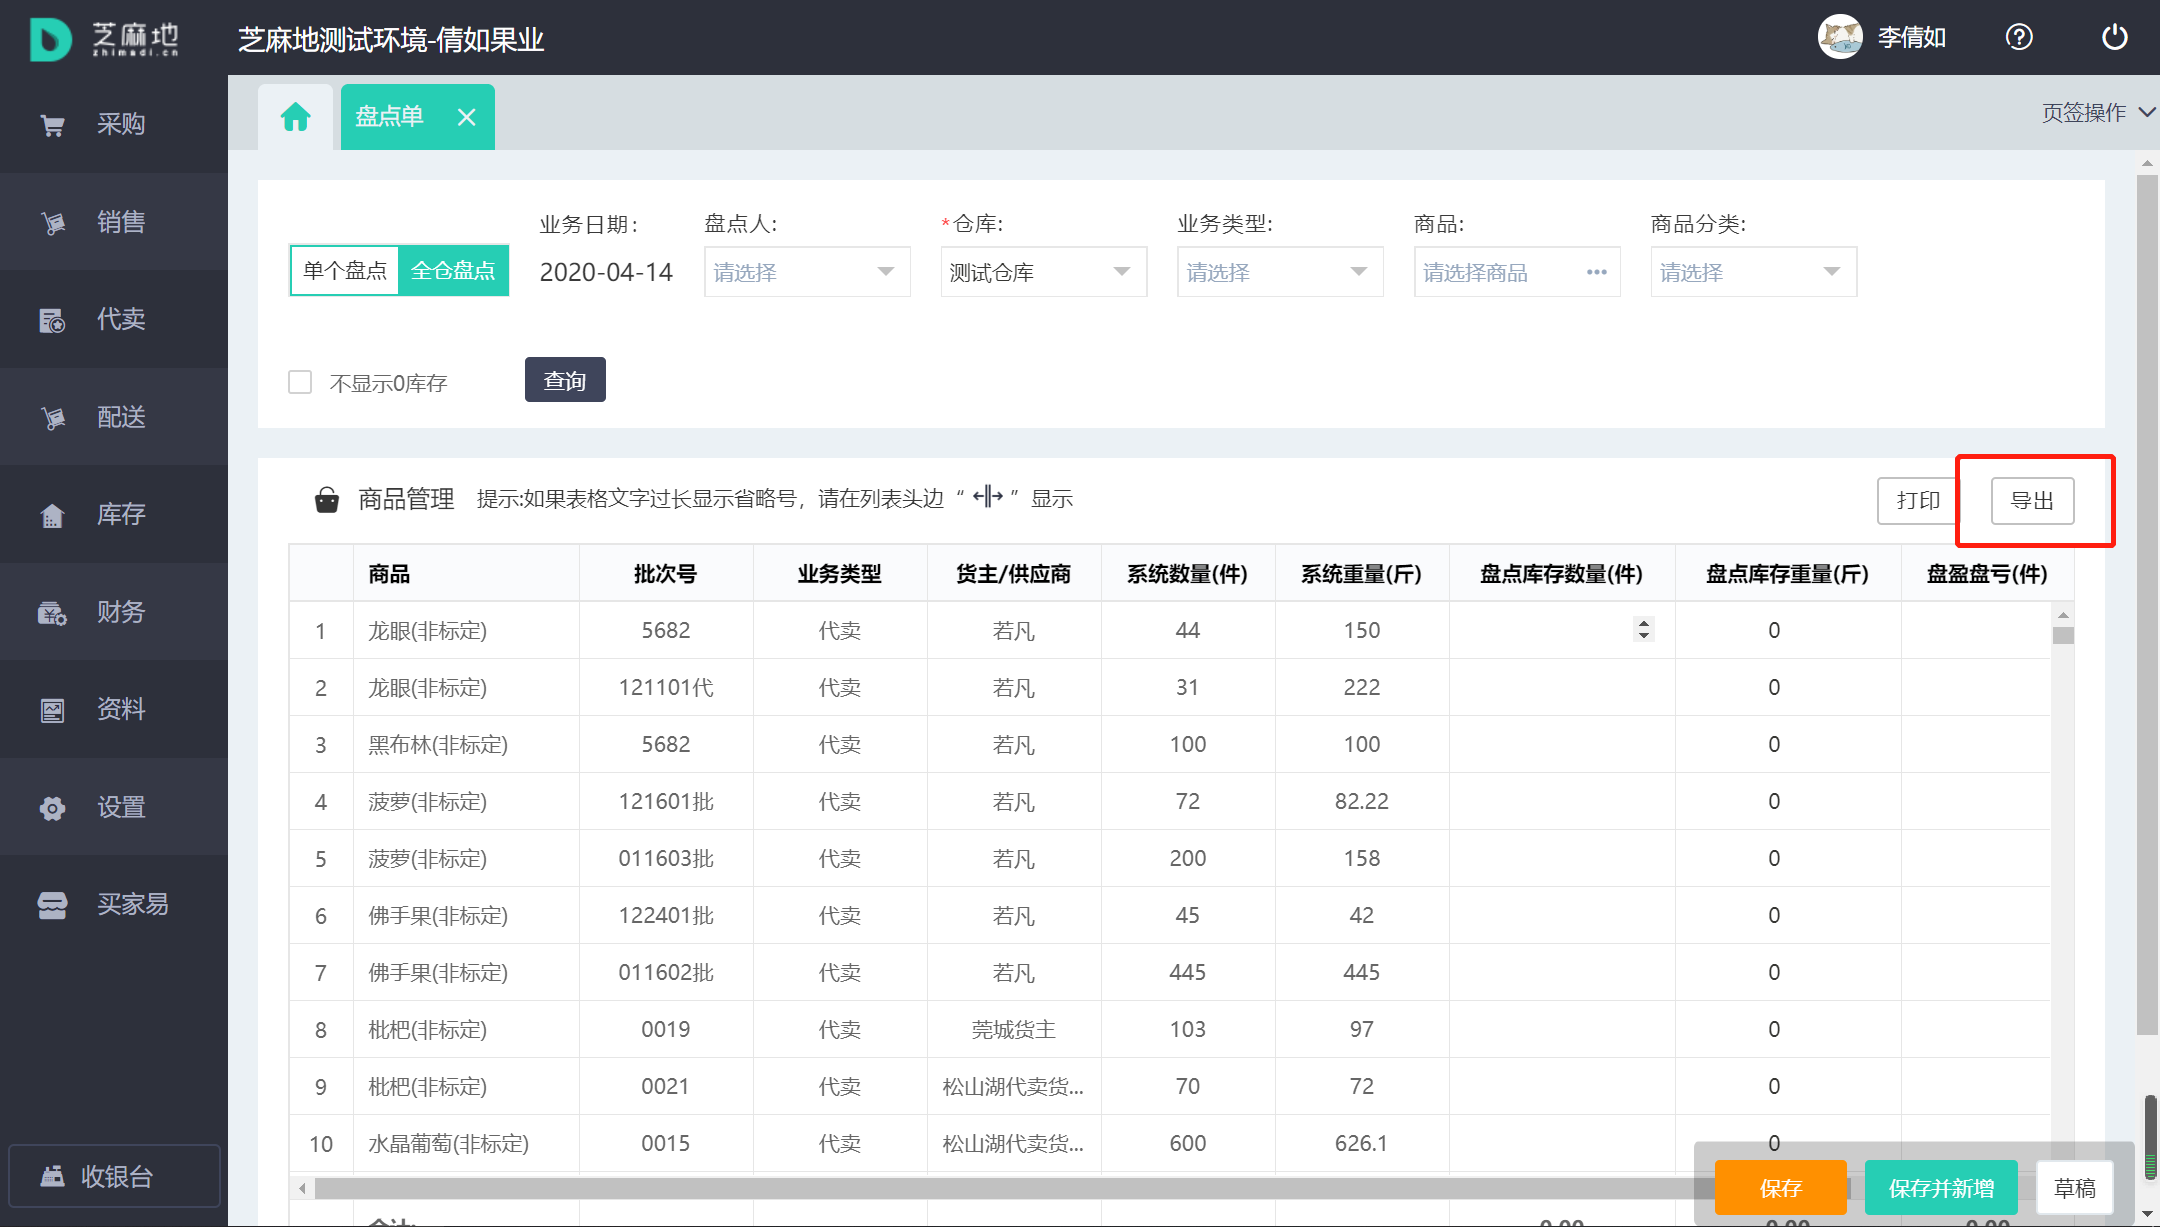Image resolution: width=2160 pixels, height=1227 pixels.
Task: Open the 销售 sidebar menu
Action: point(114,222)
